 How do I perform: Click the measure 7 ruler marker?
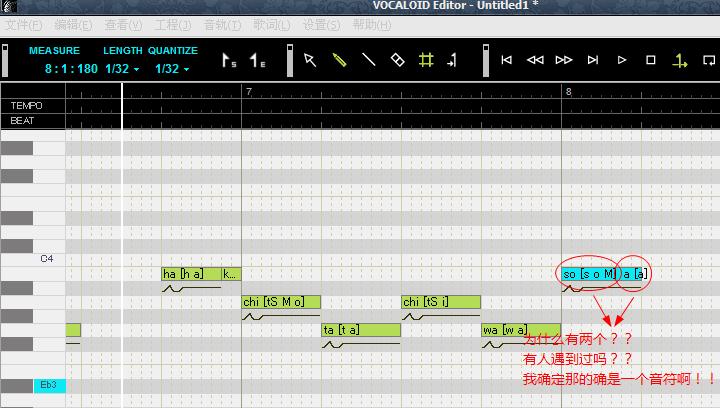click(248, 92)
